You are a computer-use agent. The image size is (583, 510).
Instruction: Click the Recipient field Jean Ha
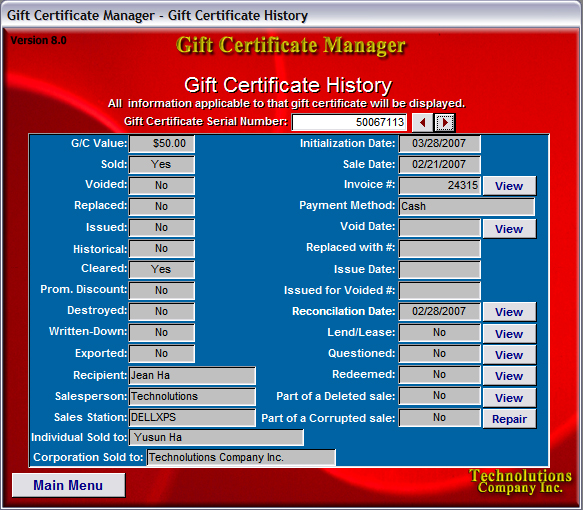pos(192,375)
